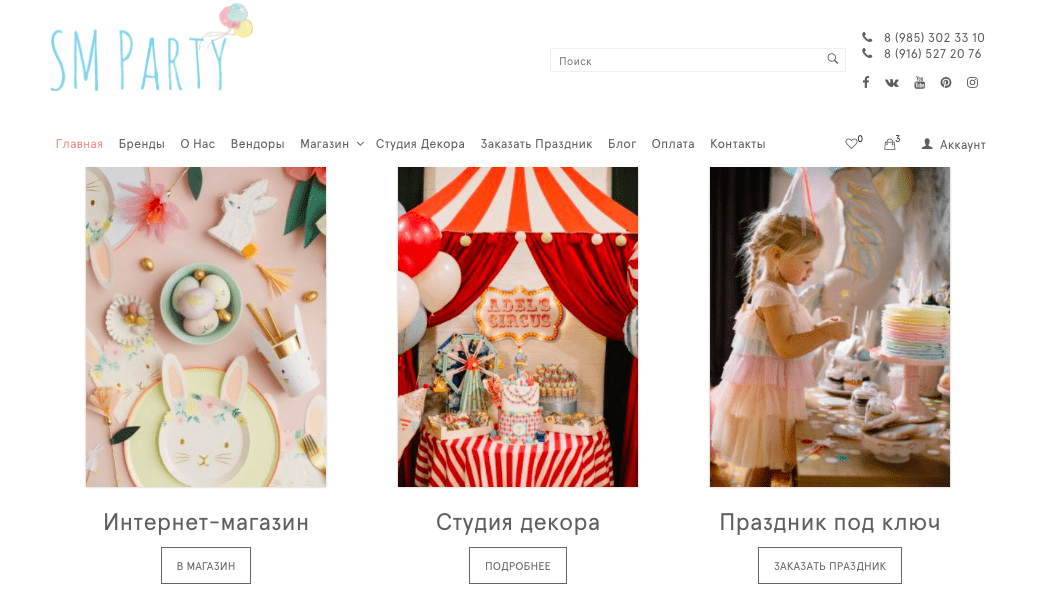Open the Оплата menu item
1038x598 pixels.
click(673, 144)
